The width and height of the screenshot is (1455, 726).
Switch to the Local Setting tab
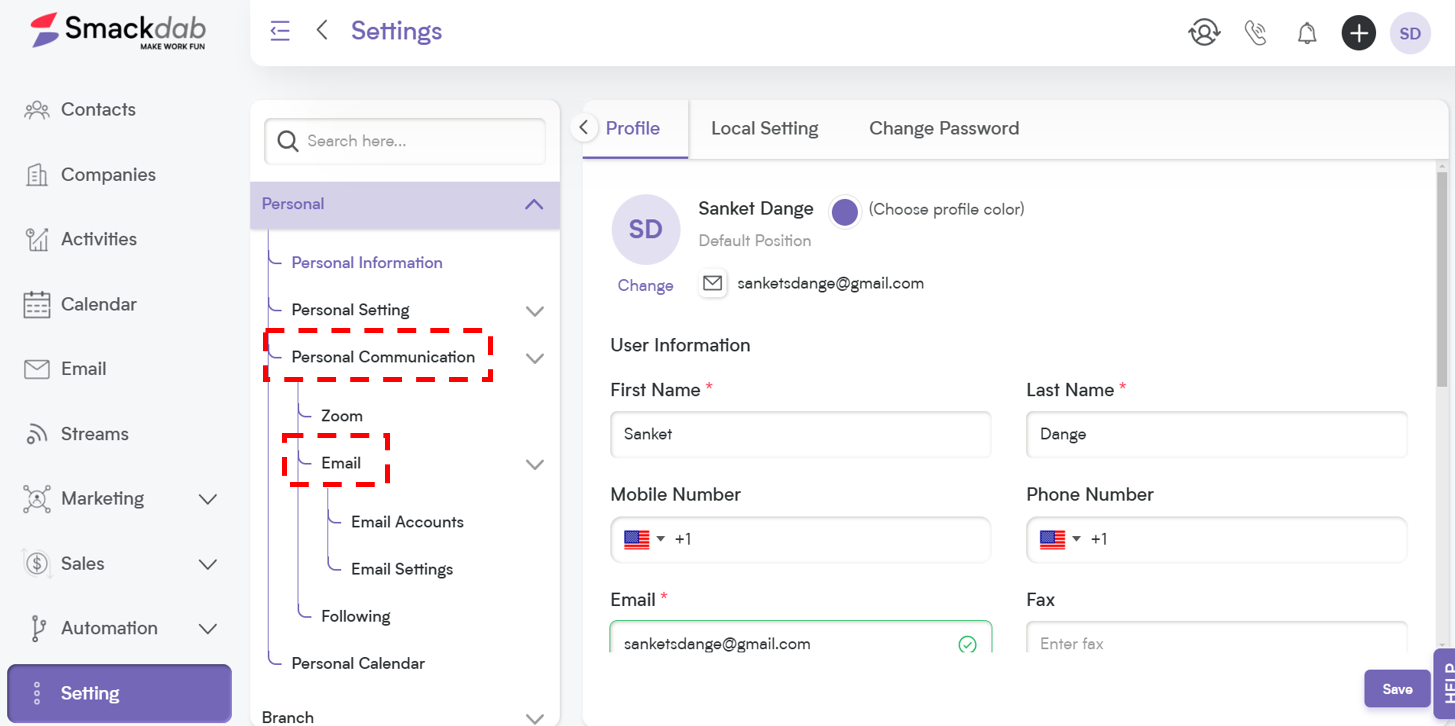(765, 128)
